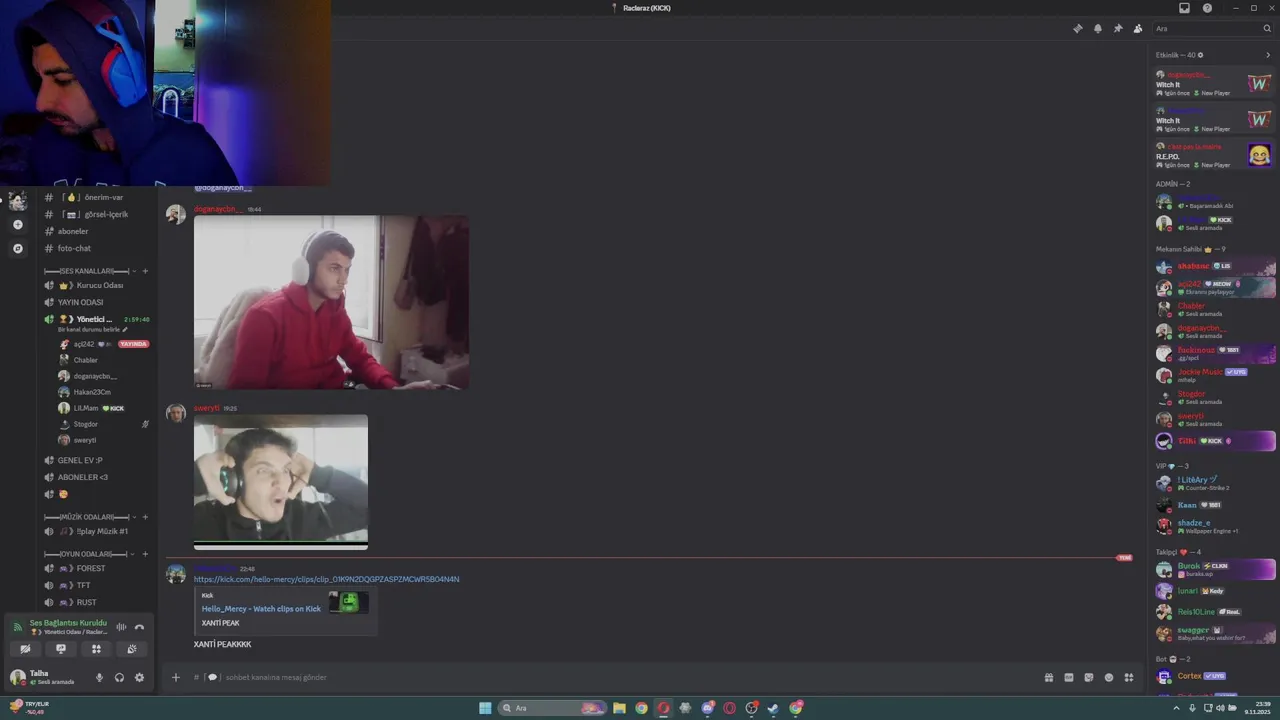Expand the Etkinlik activity section arrow

[1268, 55]
